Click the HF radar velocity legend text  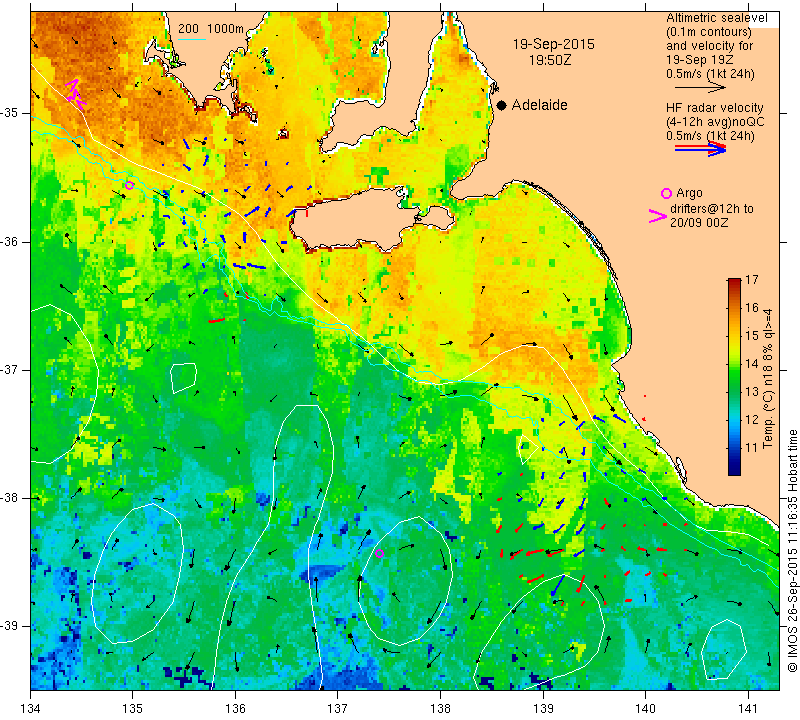[x=714, y=108]
